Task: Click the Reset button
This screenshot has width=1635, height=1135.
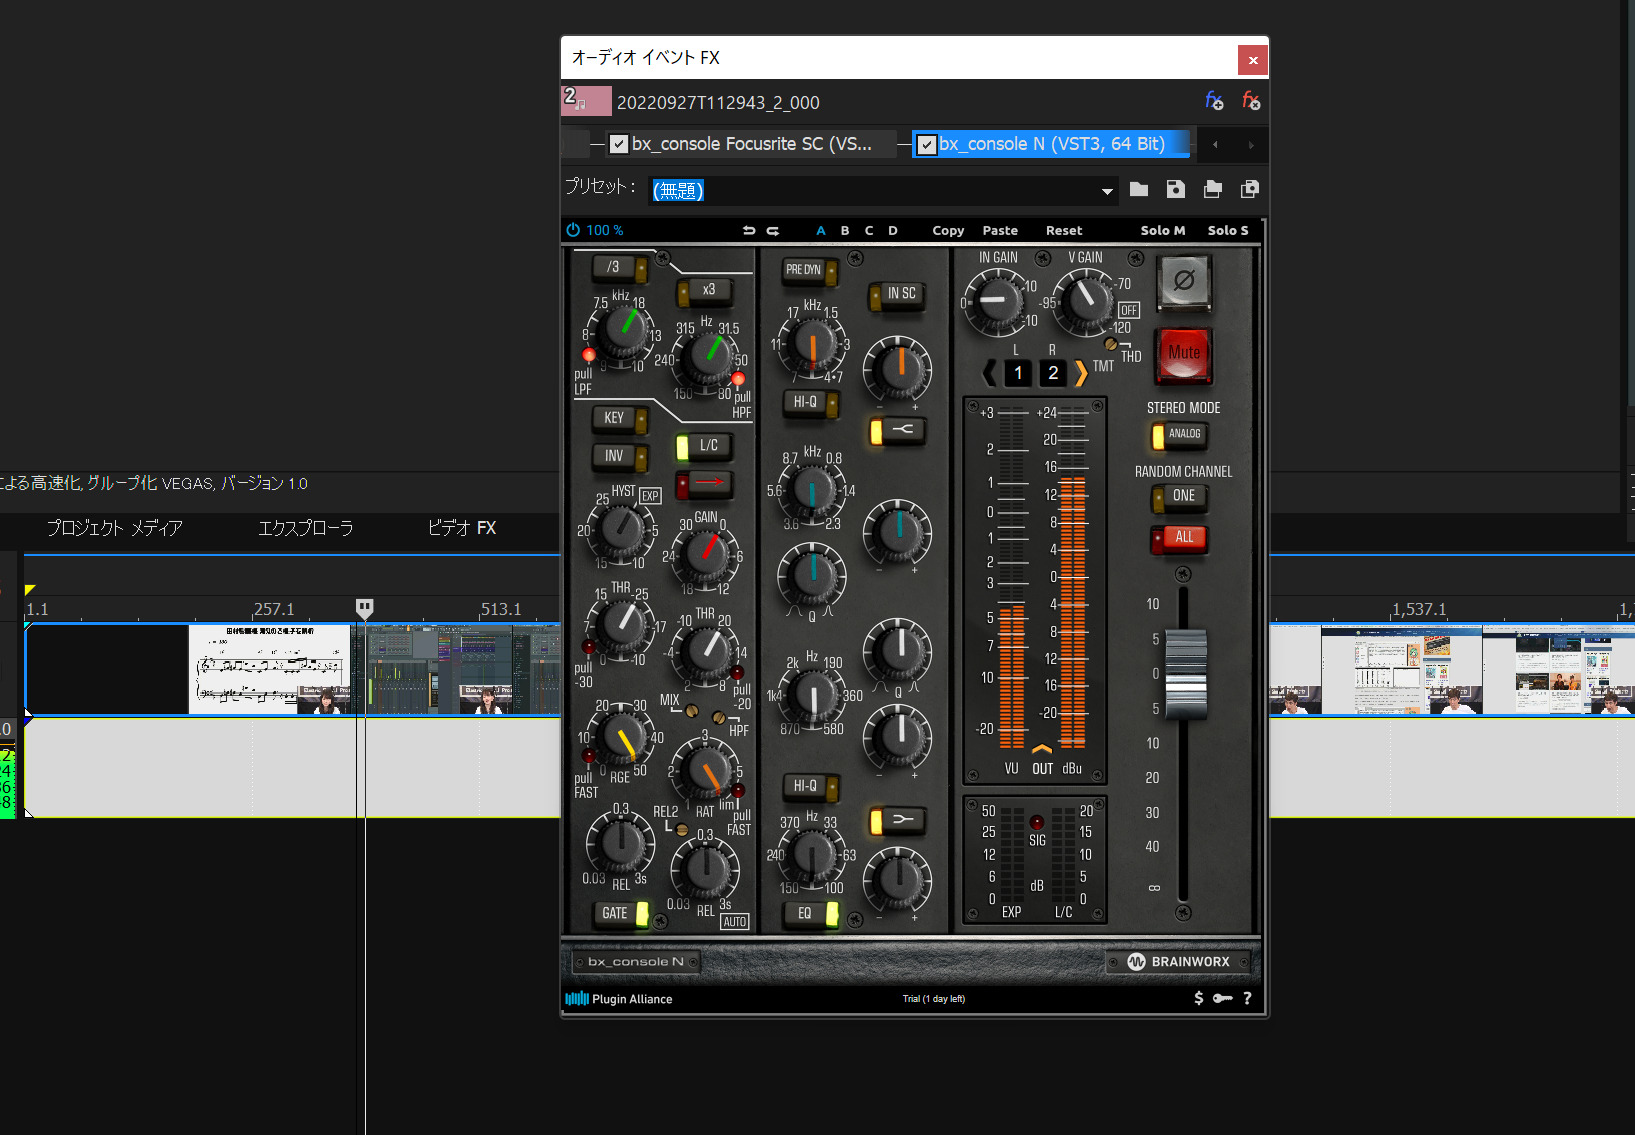Action: (x=1064, y=230)
